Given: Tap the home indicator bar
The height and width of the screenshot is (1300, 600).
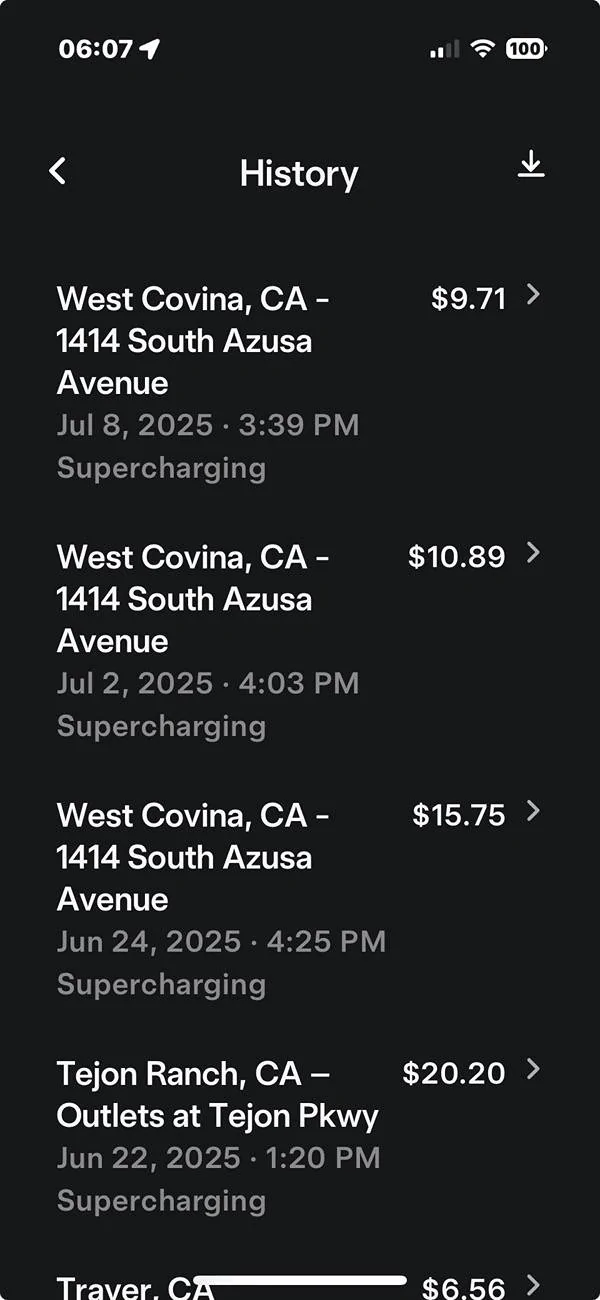Looking at the screenshot, I should point(300,1280).
